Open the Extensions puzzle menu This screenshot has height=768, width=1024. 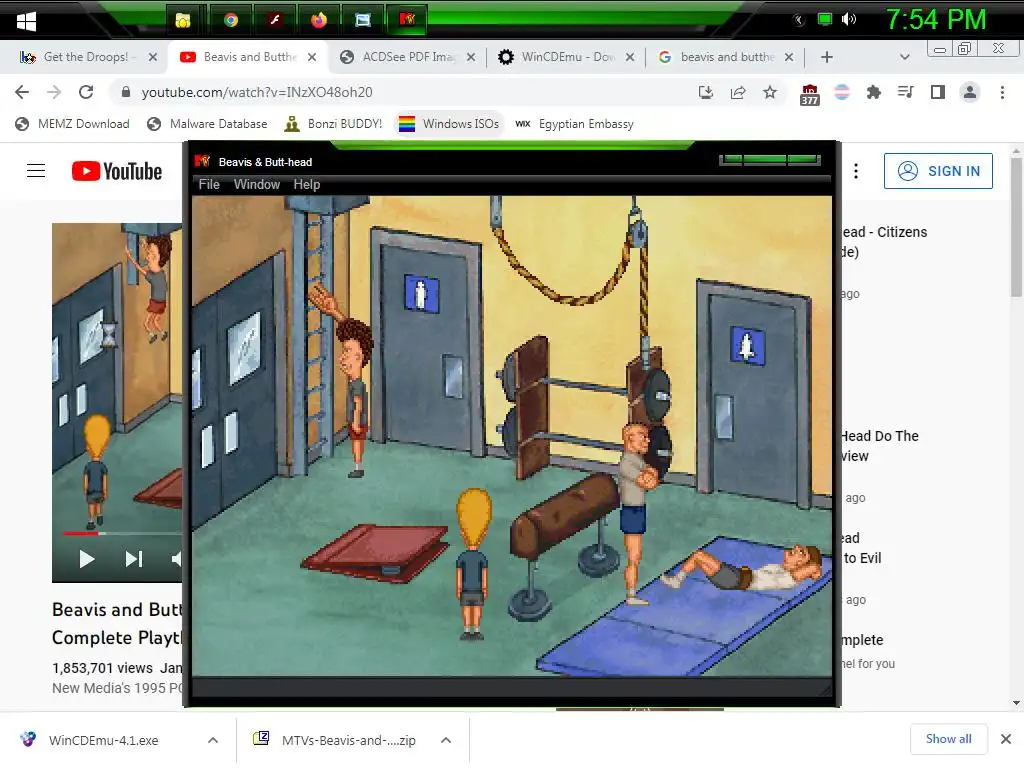point(874,92)
